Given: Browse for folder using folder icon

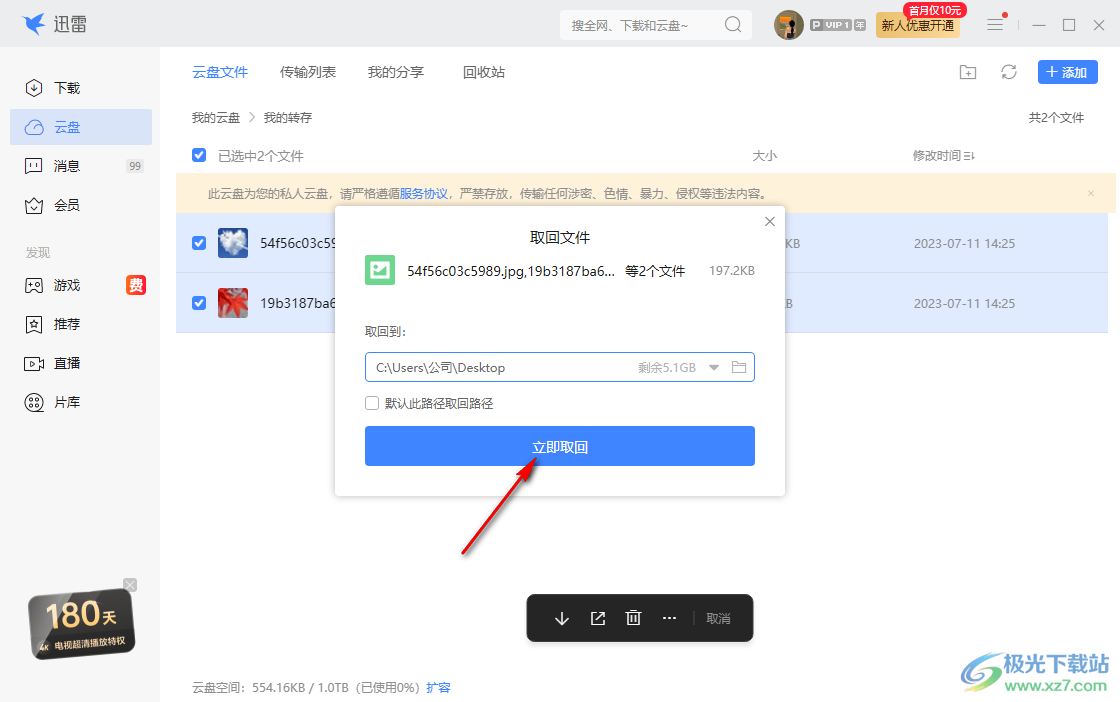Looking at the screenshot, I should click(739, 367).
